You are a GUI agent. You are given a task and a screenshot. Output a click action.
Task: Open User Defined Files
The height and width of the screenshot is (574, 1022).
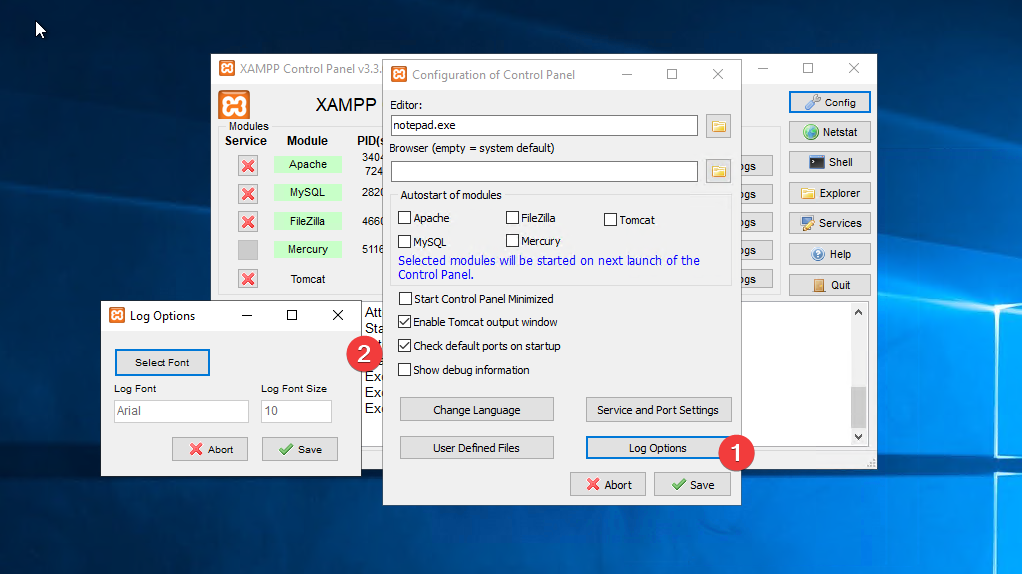pyautogui.click(x=476, y=448)
